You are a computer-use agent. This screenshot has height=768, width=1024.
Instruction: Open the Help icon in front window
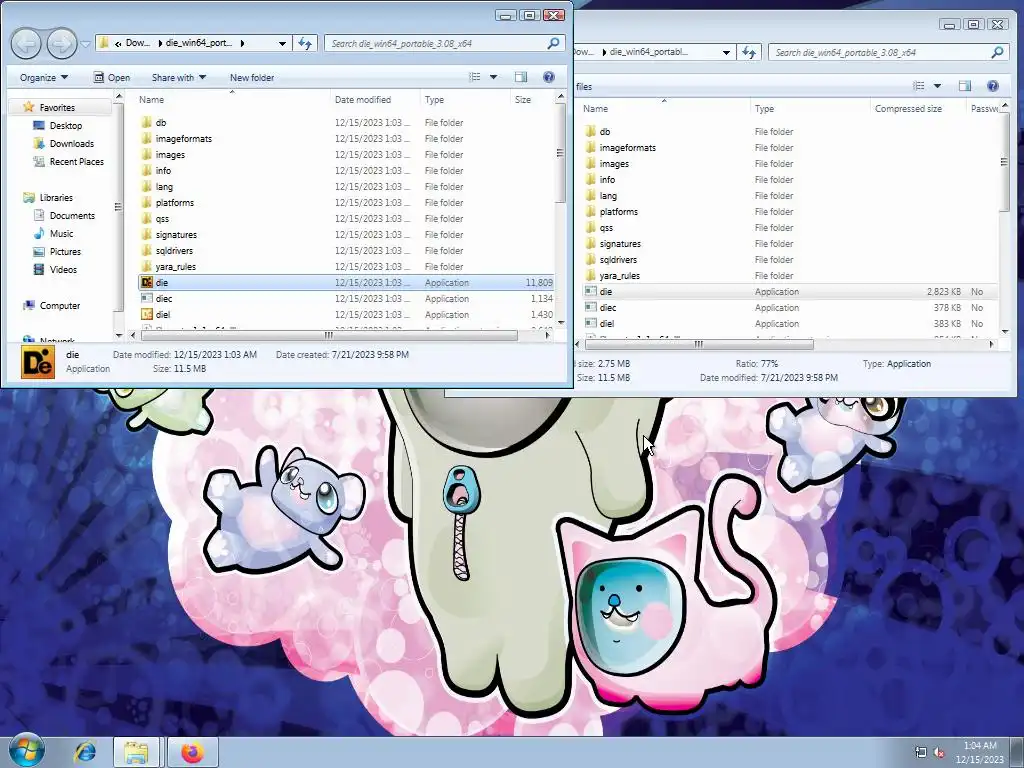(549, 77)
